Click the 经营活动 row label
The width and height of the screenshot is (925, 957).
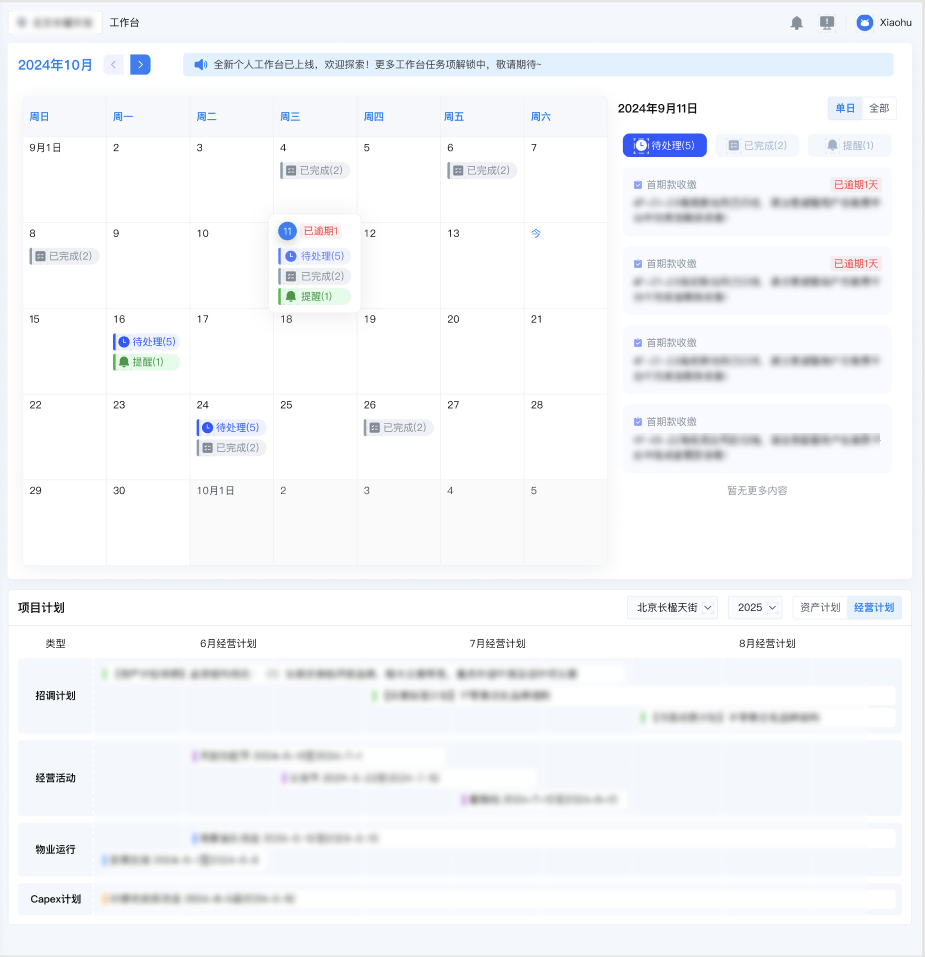pos(56,778)
